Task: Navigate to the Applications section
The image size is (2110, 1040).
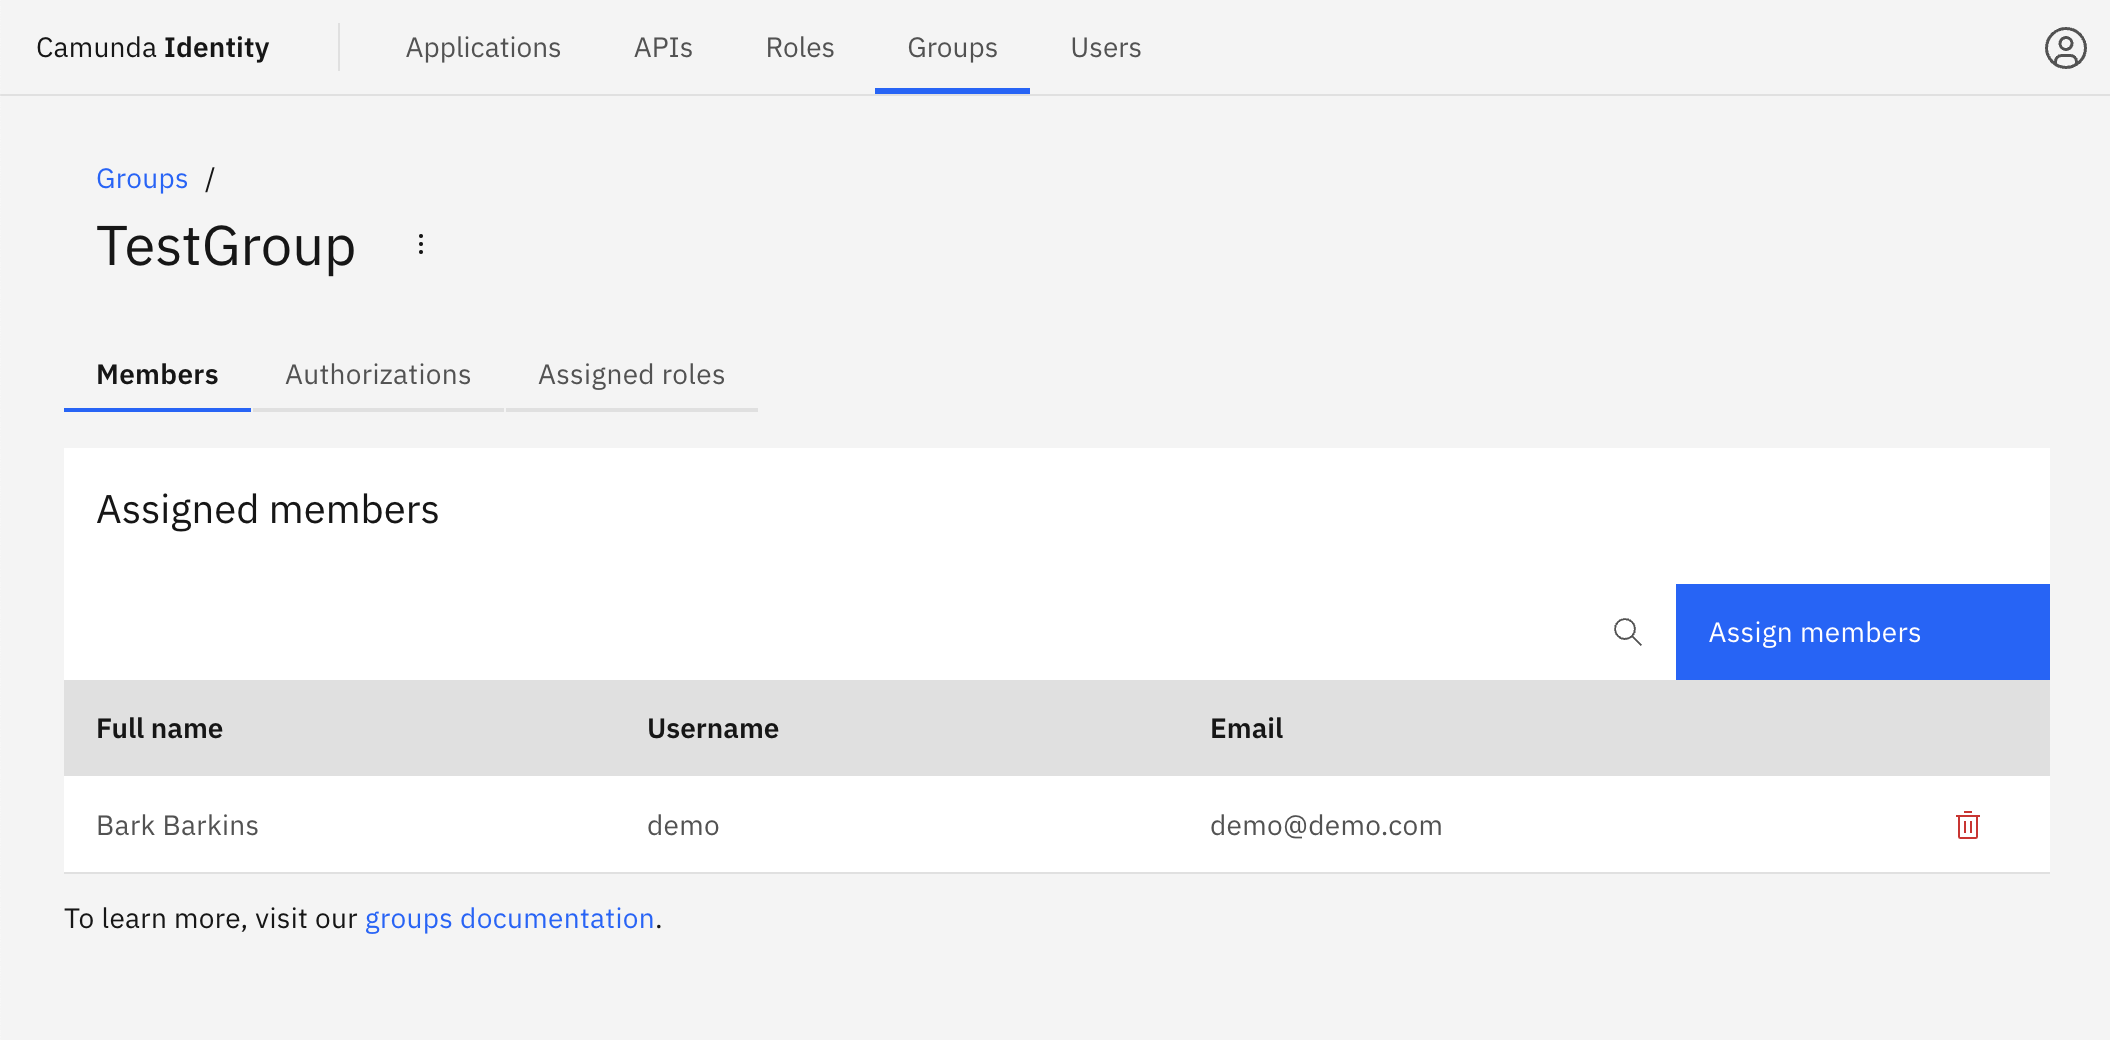Action: tap(483, 47)
